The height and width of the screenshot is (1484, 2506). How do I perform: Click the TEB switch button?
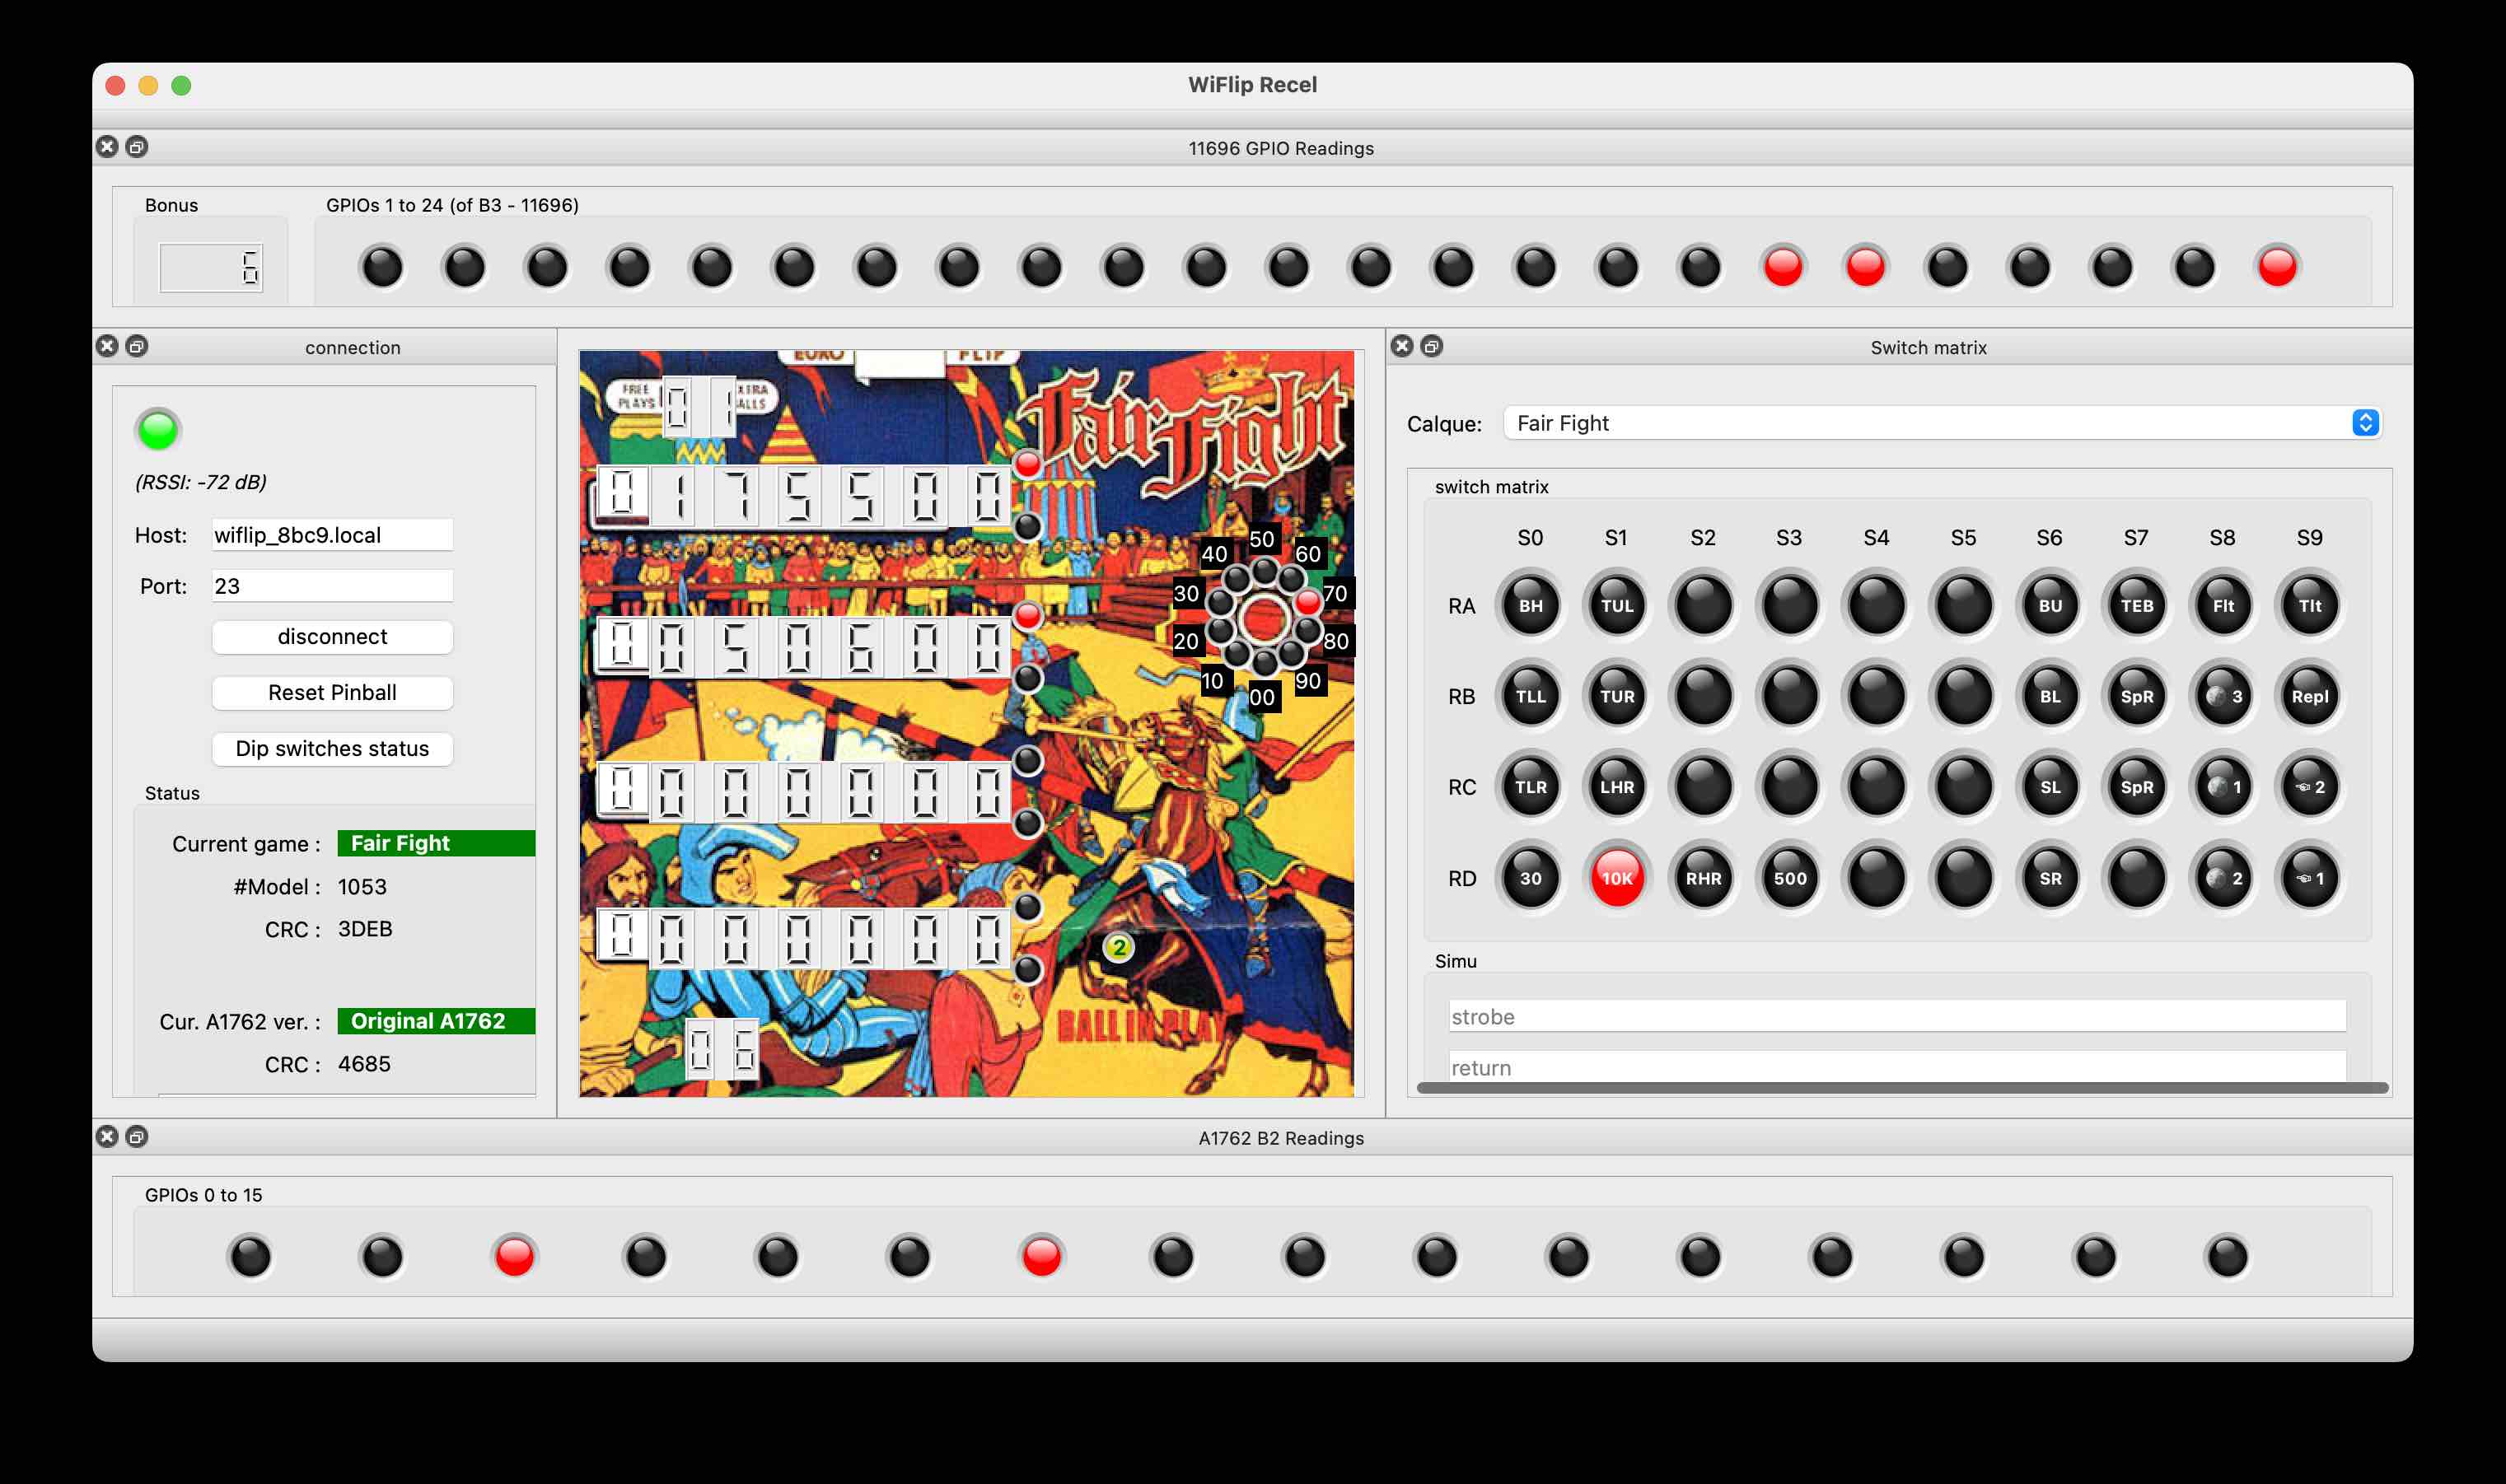point(2136,605)
